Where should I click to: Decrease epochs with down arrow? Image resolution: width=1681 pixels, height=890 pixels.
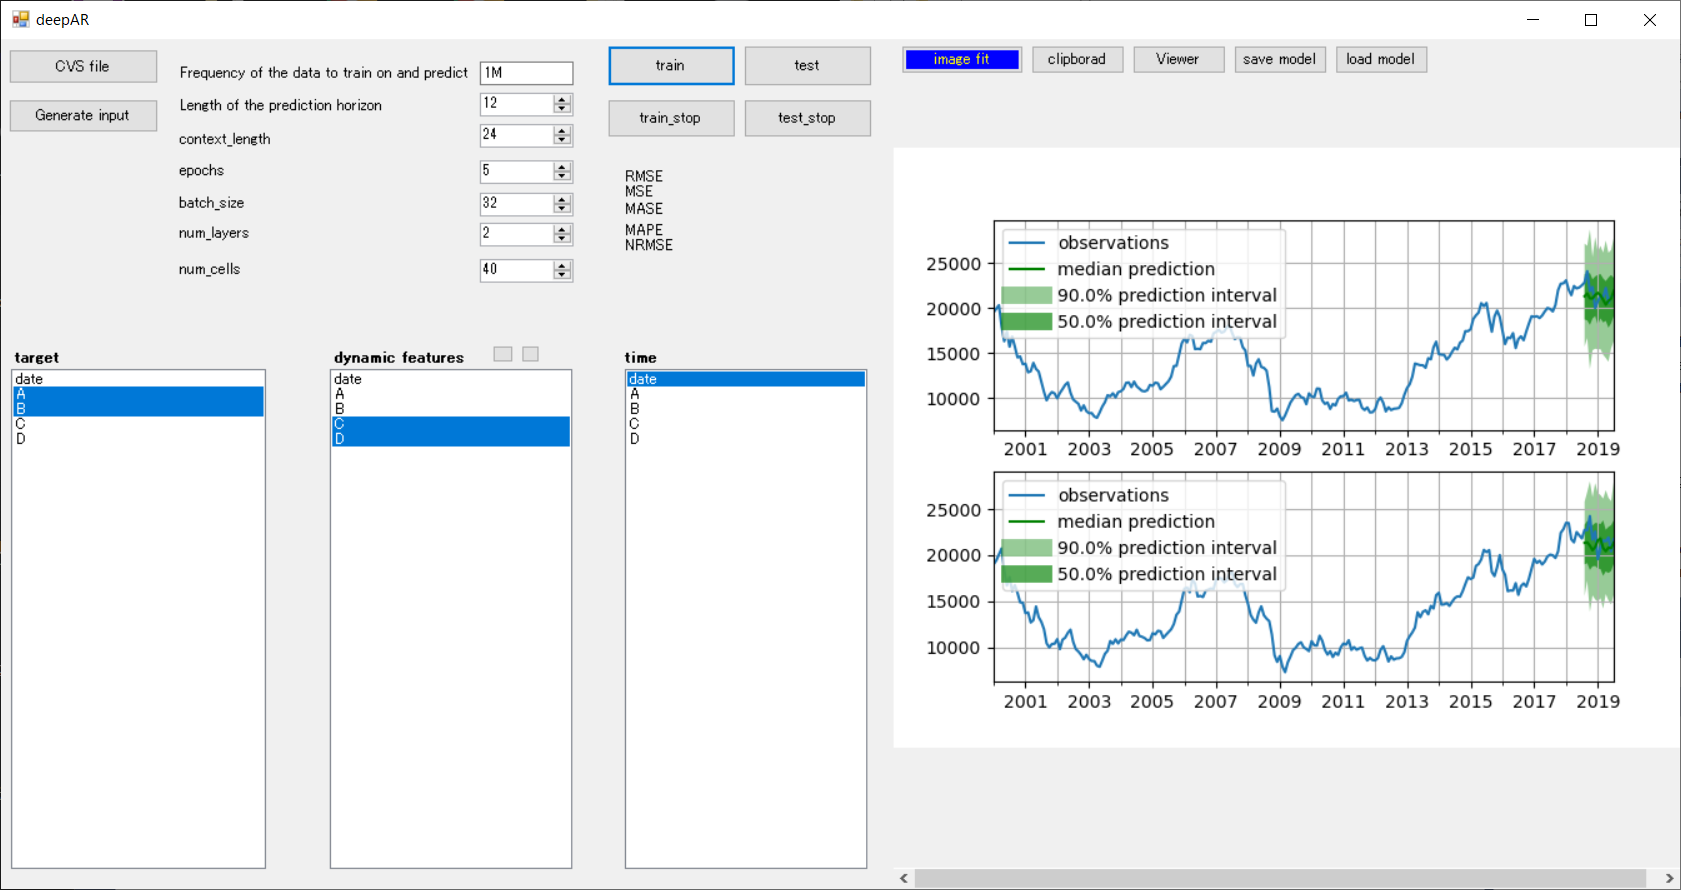(x=562, y=177)
